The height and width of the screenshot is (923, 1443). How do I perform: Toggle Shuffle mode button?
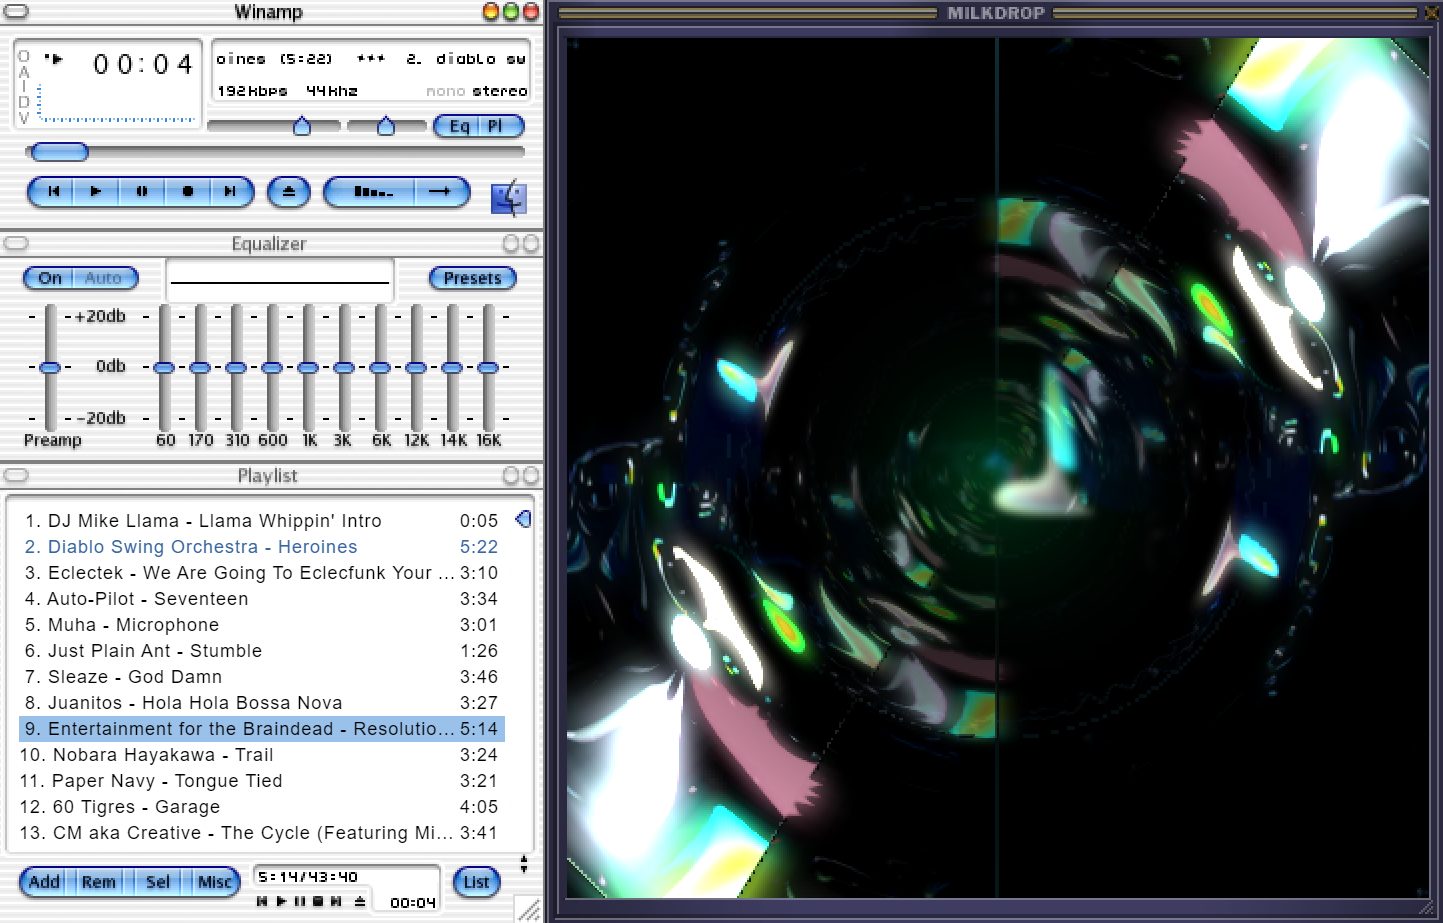click(x=372, y=191)
